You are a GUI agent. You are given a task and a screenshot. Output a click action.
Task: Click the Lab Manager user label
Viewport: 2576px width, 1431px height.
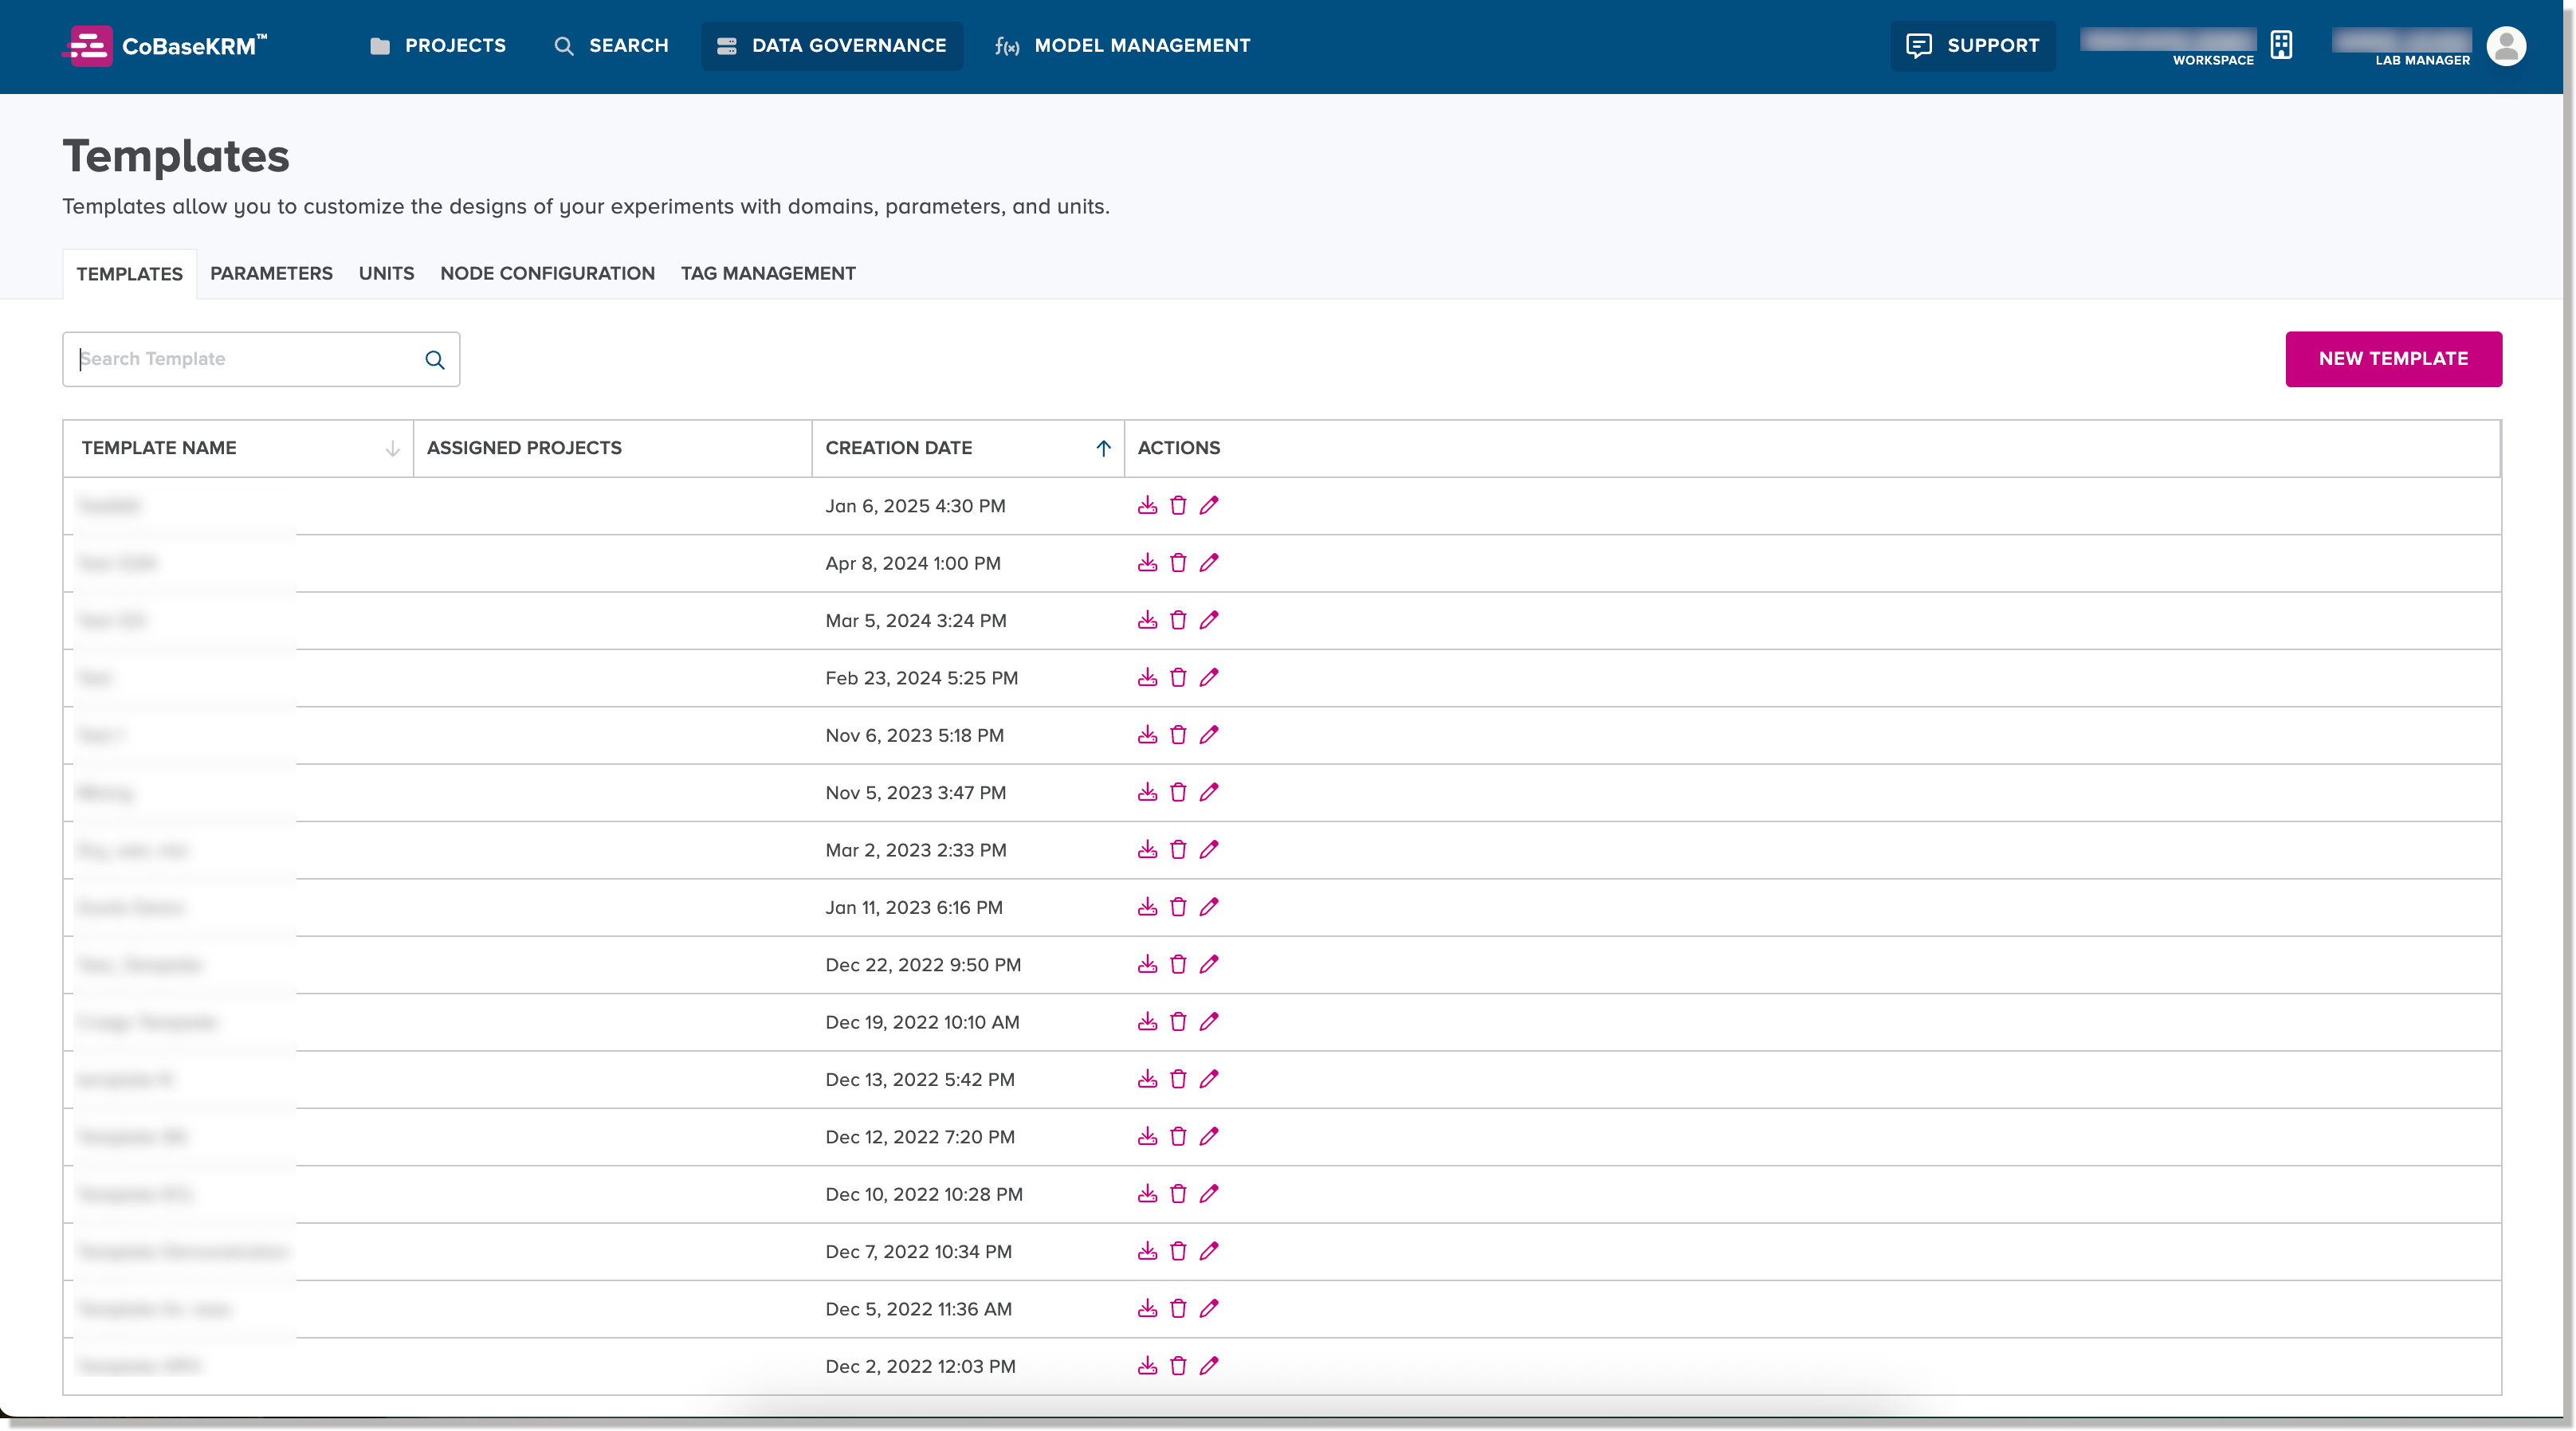click(2422, 60)
